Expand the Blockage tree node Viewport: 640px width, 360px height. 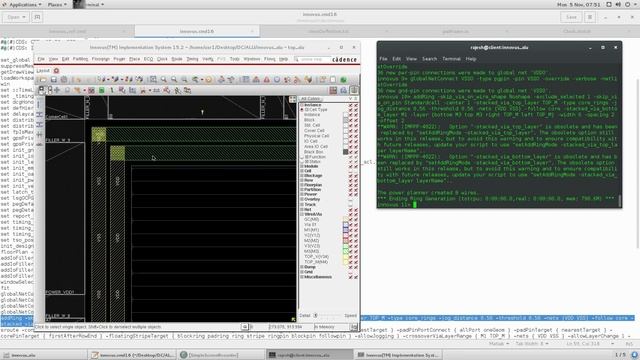302,176
